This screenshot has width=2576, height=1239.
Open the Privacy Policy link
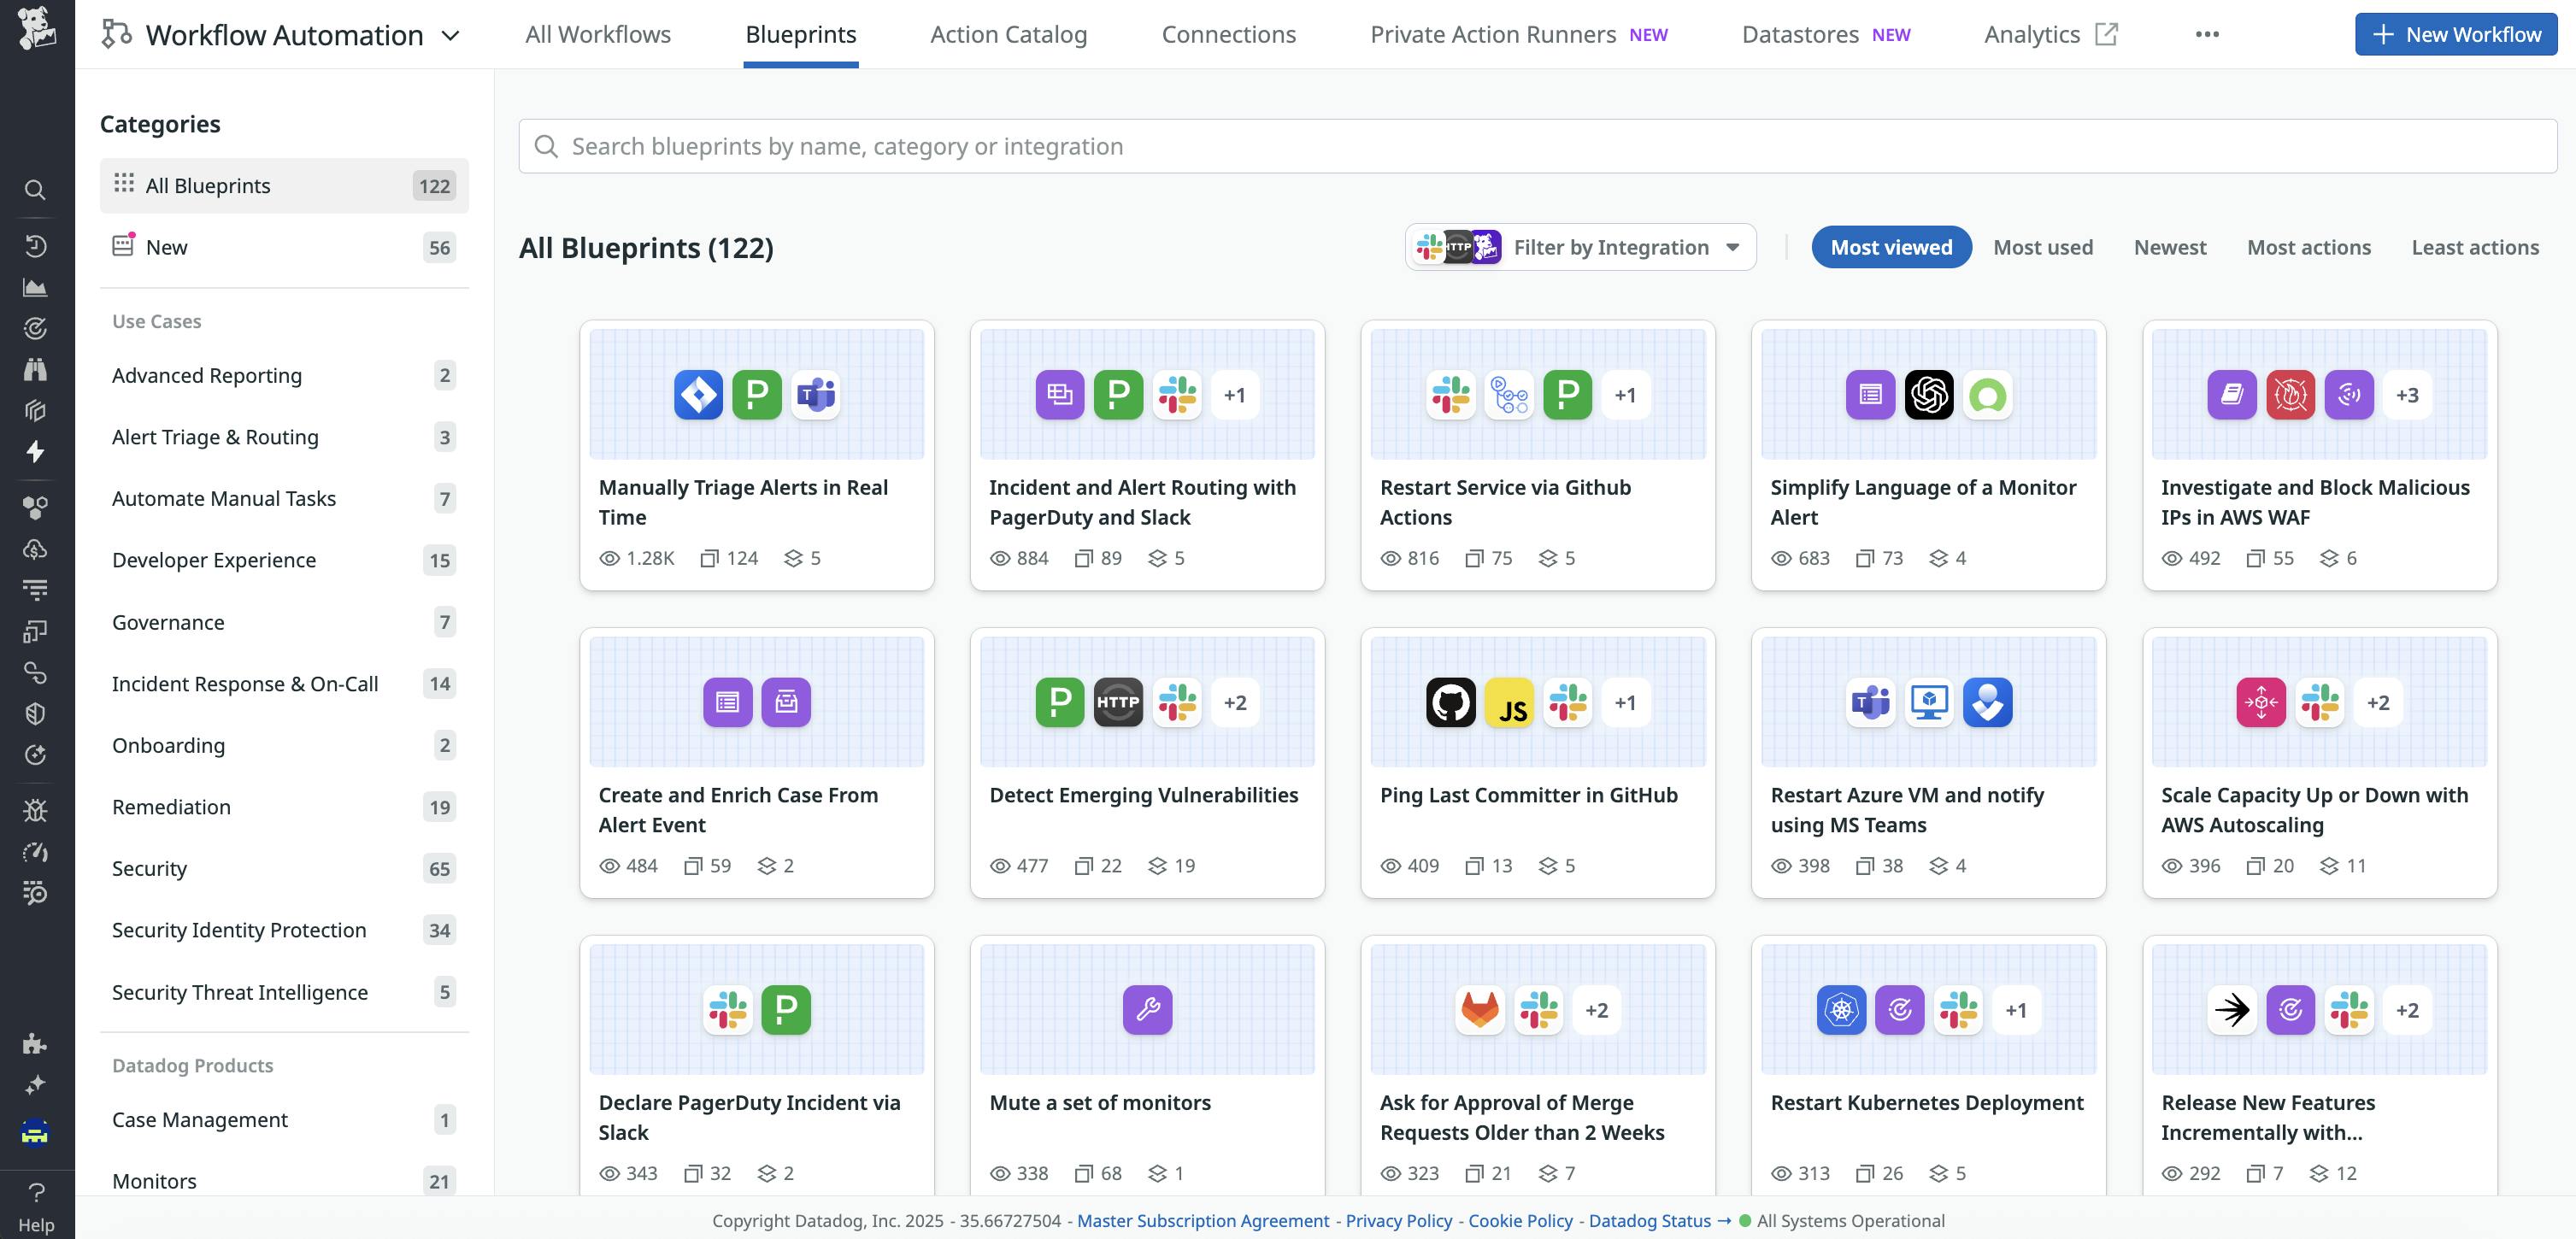coord(1398,1220)
